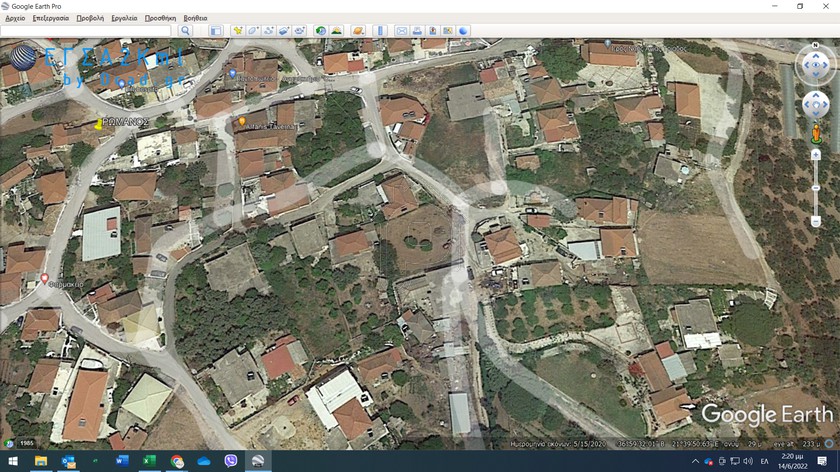Open Excel from the taskbar
The image size is (840, 472).
(149, 461)
